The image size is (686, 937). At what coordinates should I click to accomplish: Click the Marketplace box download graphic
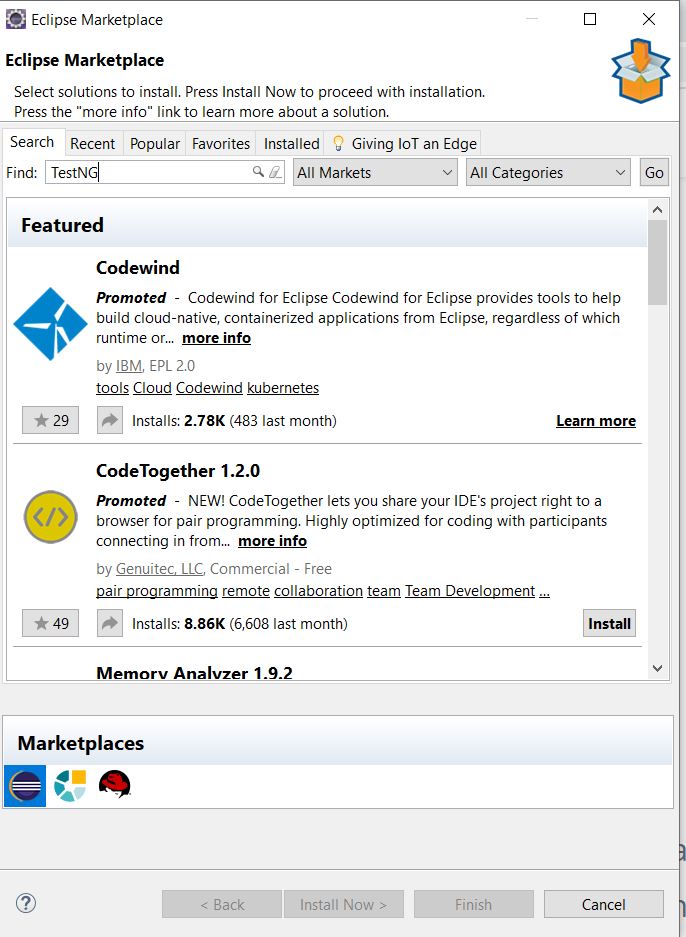pos(641,71)
